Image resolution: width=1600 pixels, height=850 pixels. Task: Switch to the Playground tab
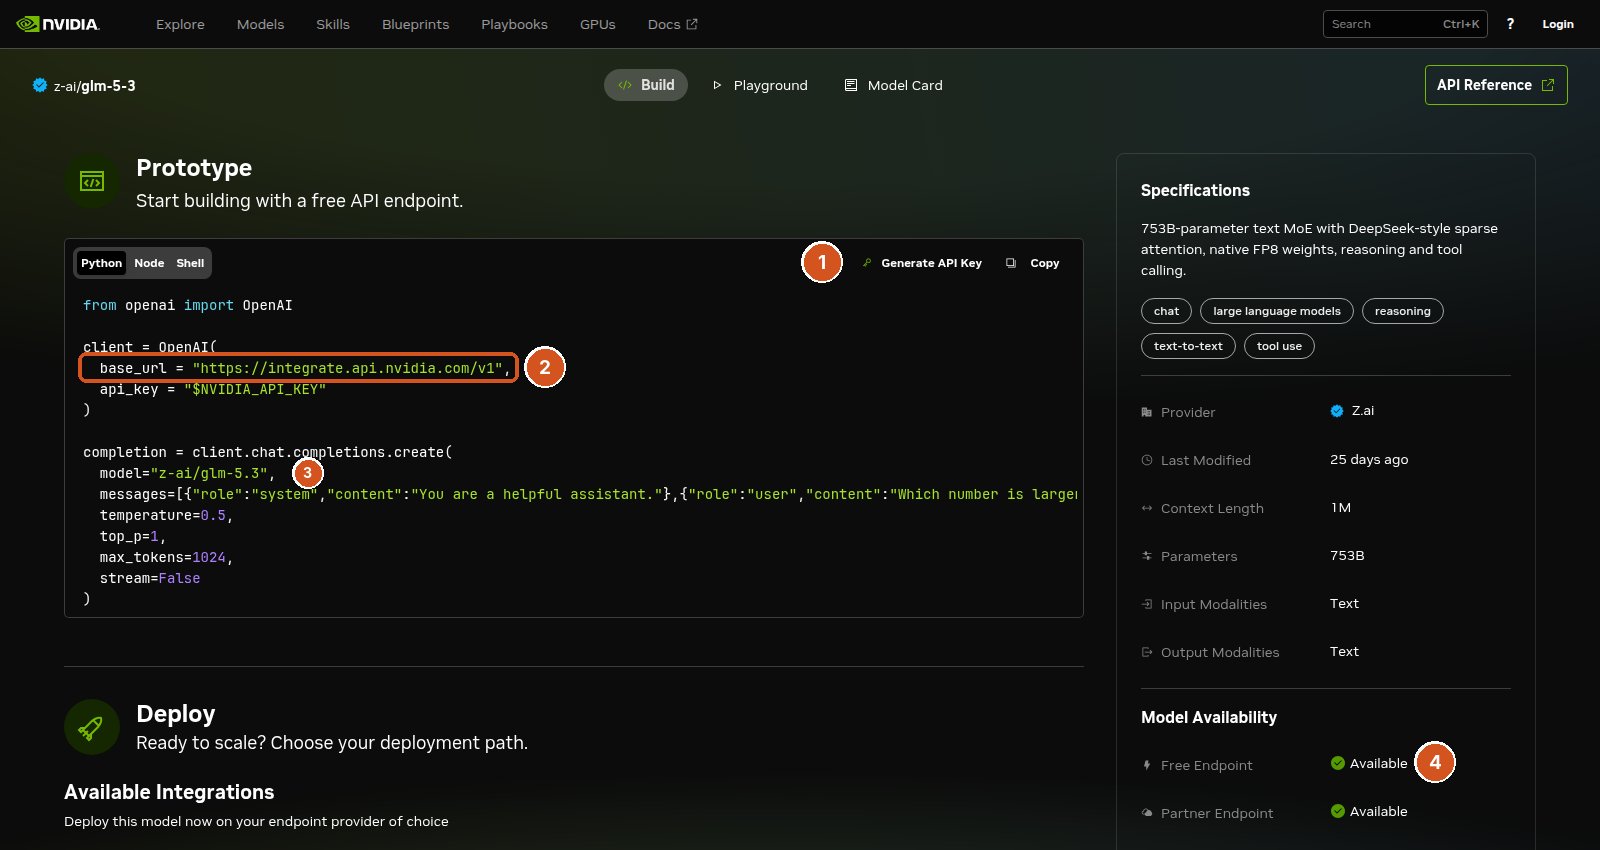point(760,85)
